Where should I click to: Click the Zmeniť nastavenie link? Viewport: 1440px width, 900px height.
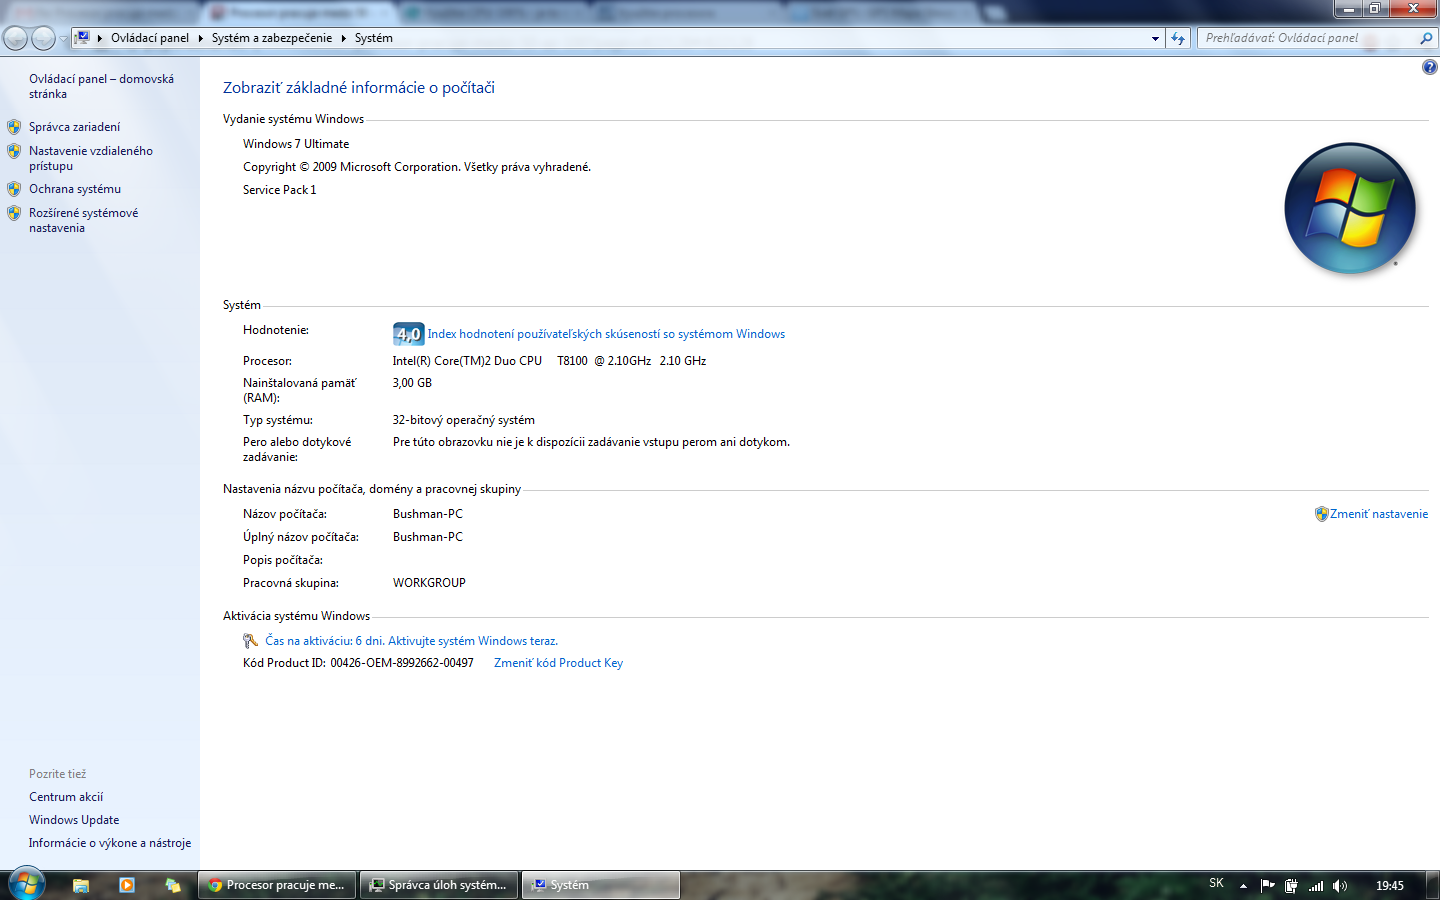(1379, 514)
